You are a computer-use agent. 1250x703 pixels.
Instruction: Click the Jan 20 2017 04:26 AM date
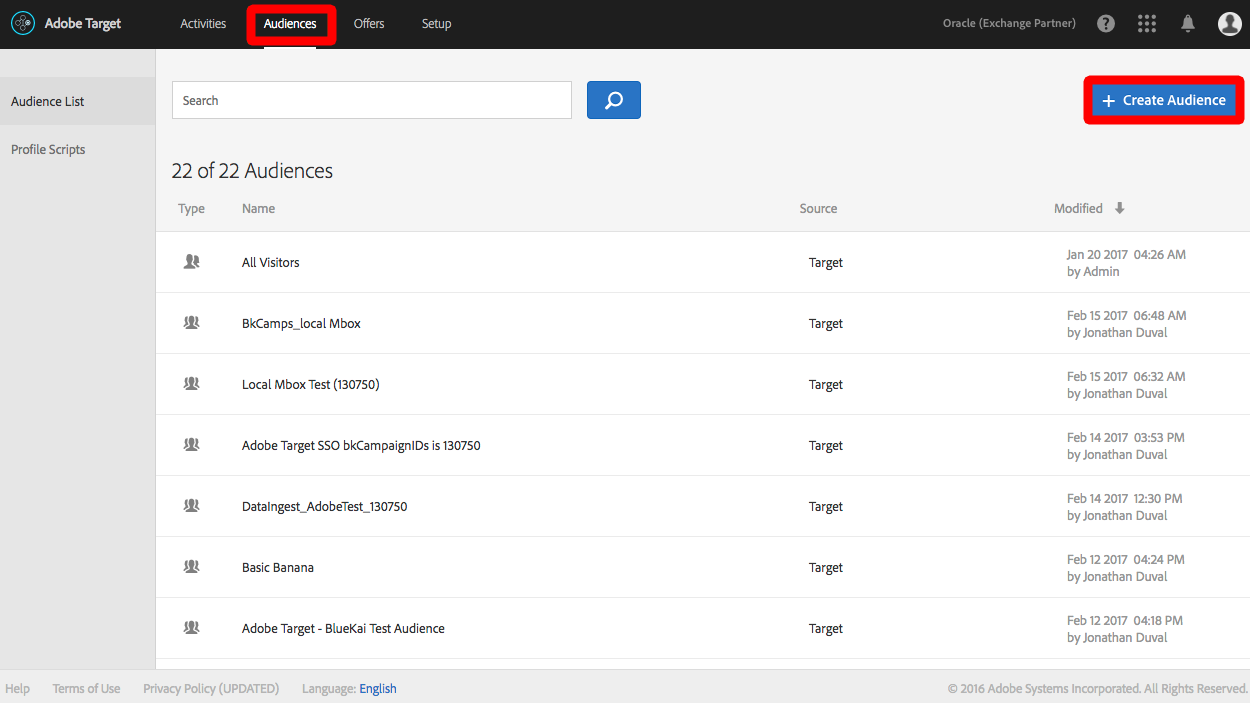click(x=1126, y=254)
